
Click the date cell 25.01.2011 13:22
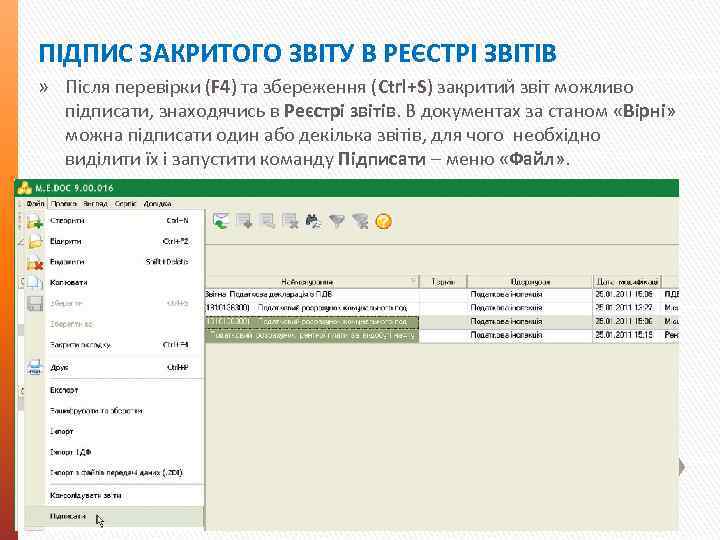coord(624,308)
